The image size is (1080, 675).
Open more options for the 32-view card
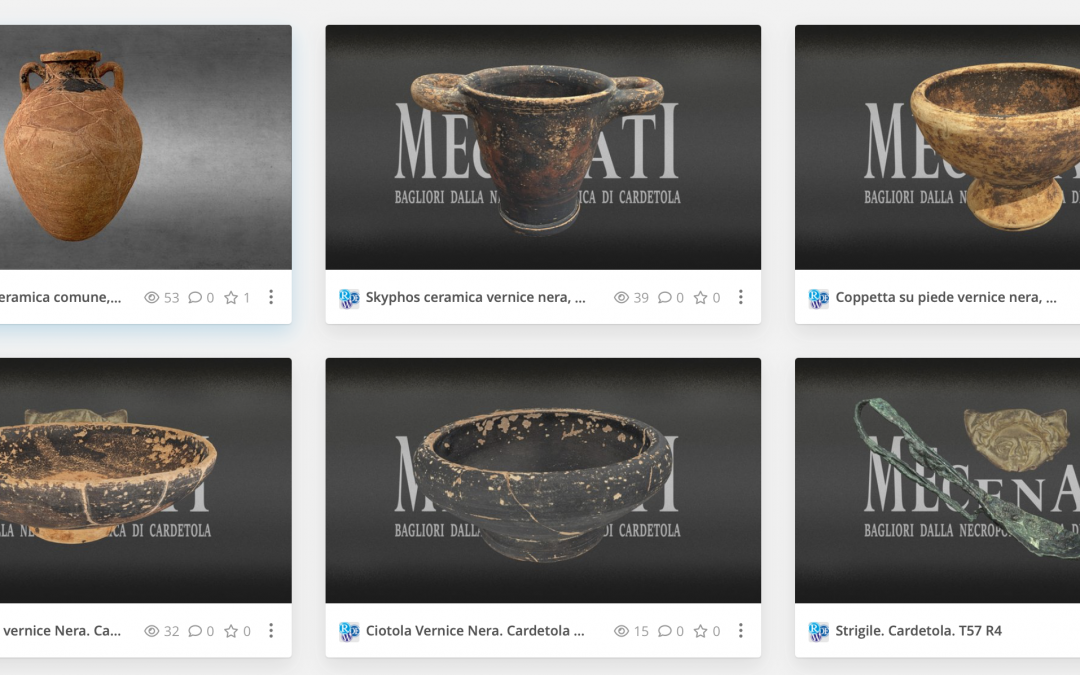point(271,630)
